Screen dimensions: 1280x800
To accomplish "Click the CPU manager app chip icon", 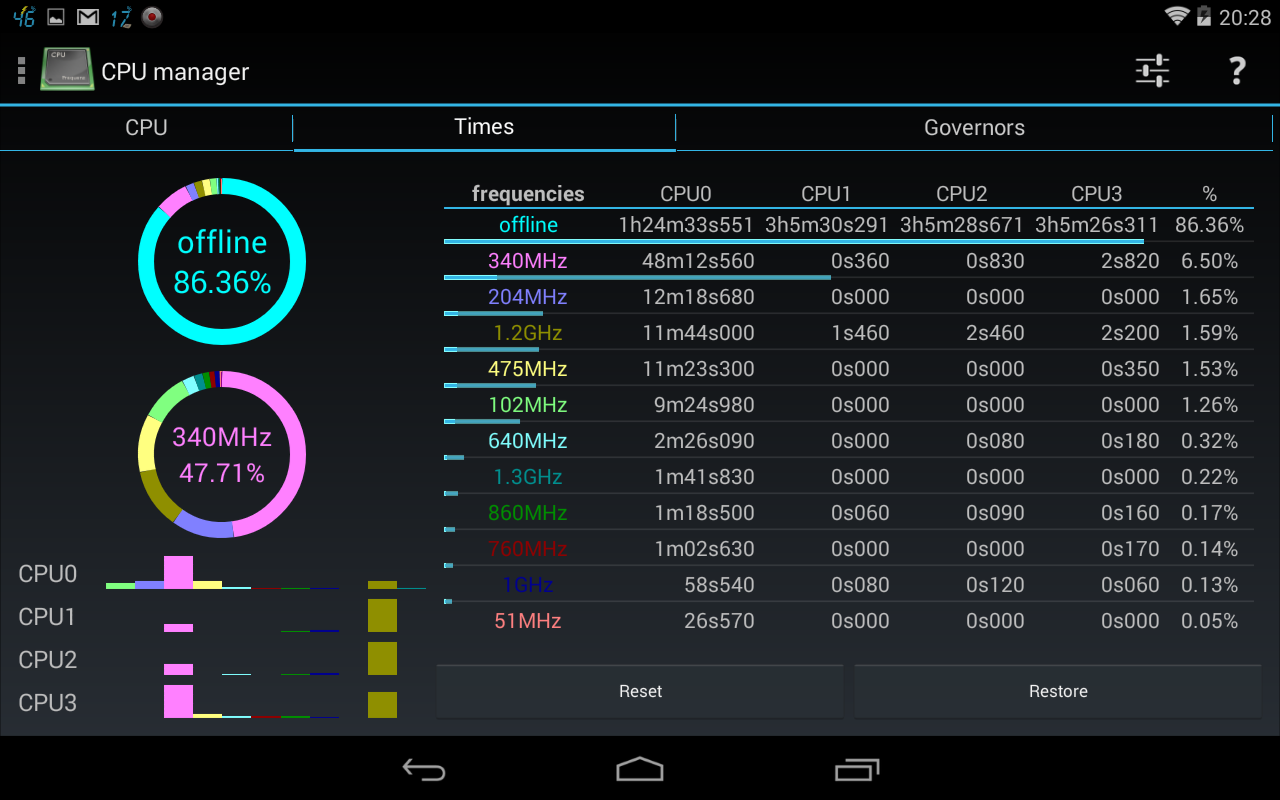I will point(66,69).
